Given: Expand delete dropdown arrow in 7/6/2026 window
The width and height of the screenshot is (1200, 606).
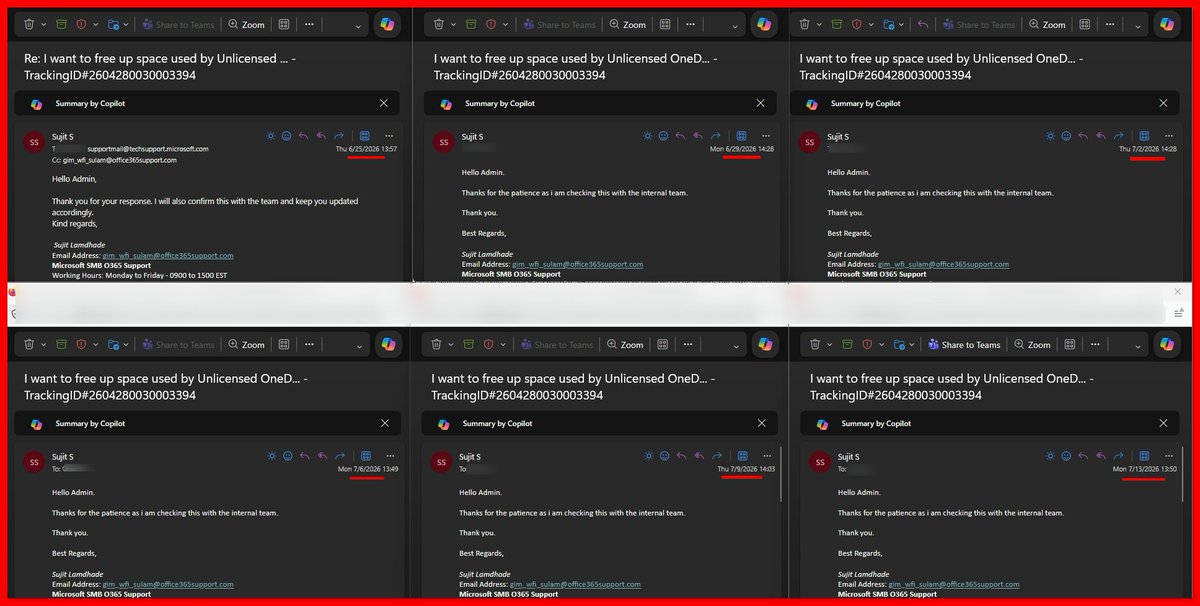Looking at the screenshot, I should 44,345.
